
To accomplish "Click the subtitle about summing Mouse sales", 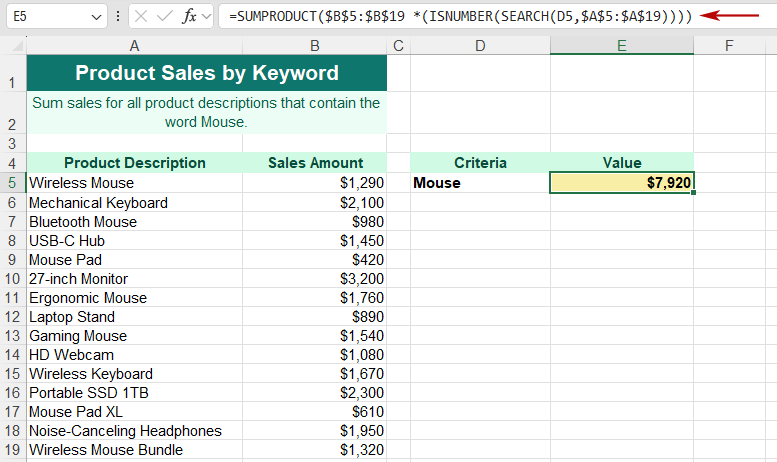I will tap(207, 113).
